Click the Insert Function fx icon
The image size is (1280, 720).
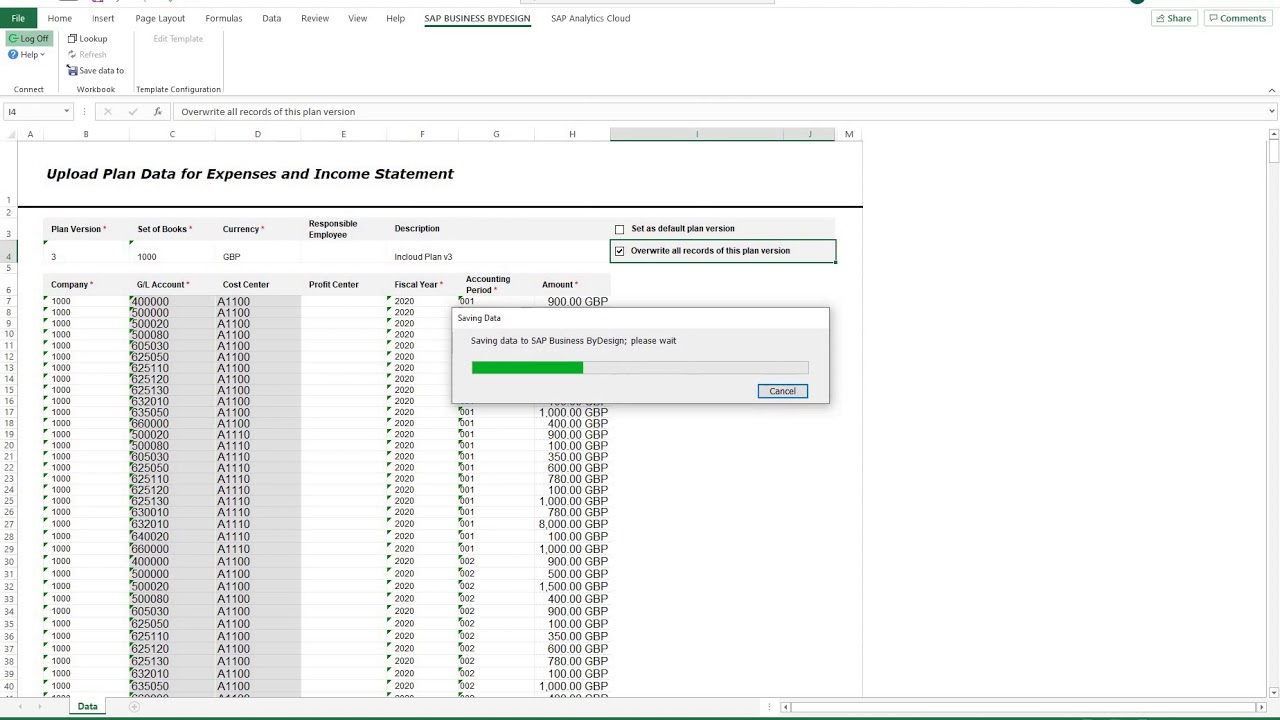point(157,112)
